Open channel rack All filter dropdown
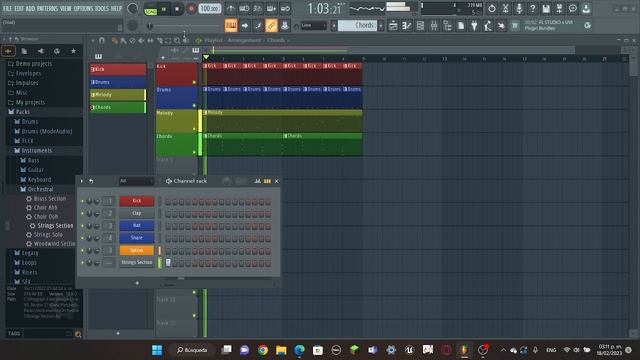The width and height of the screenshot is (640, 360). [x=136, y=181]
